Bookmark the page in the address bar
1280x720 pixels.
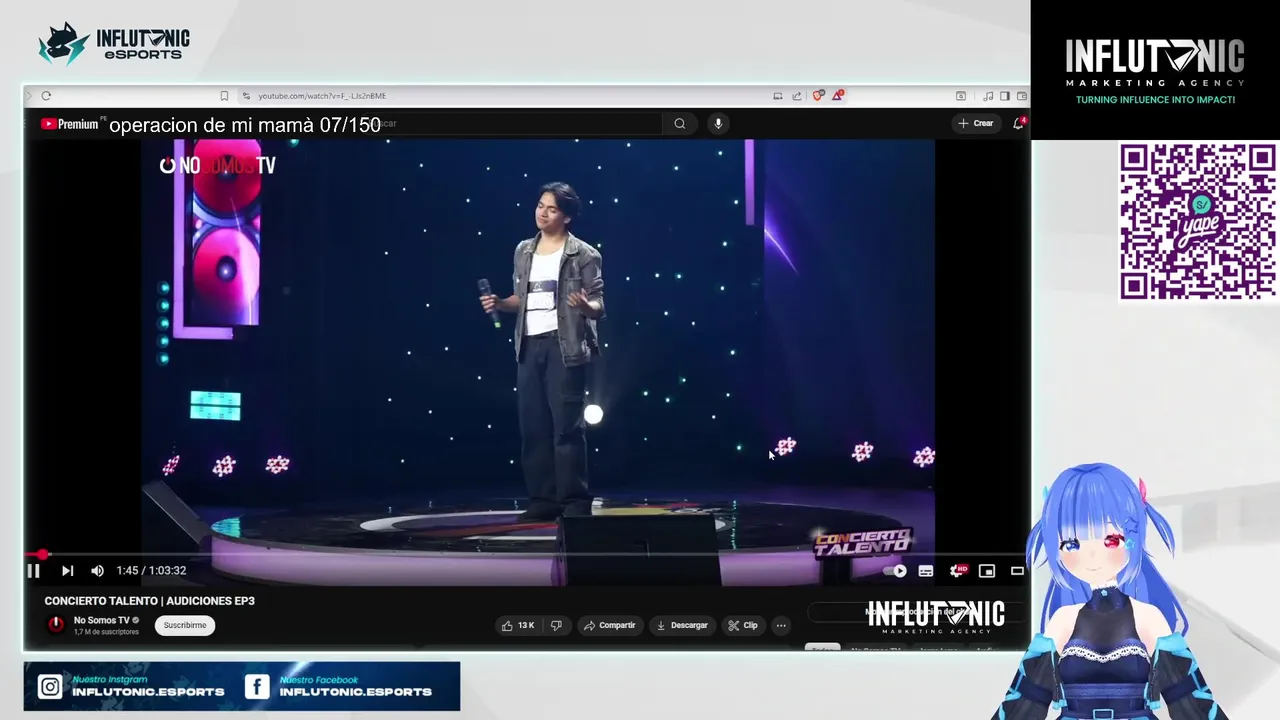224,96
